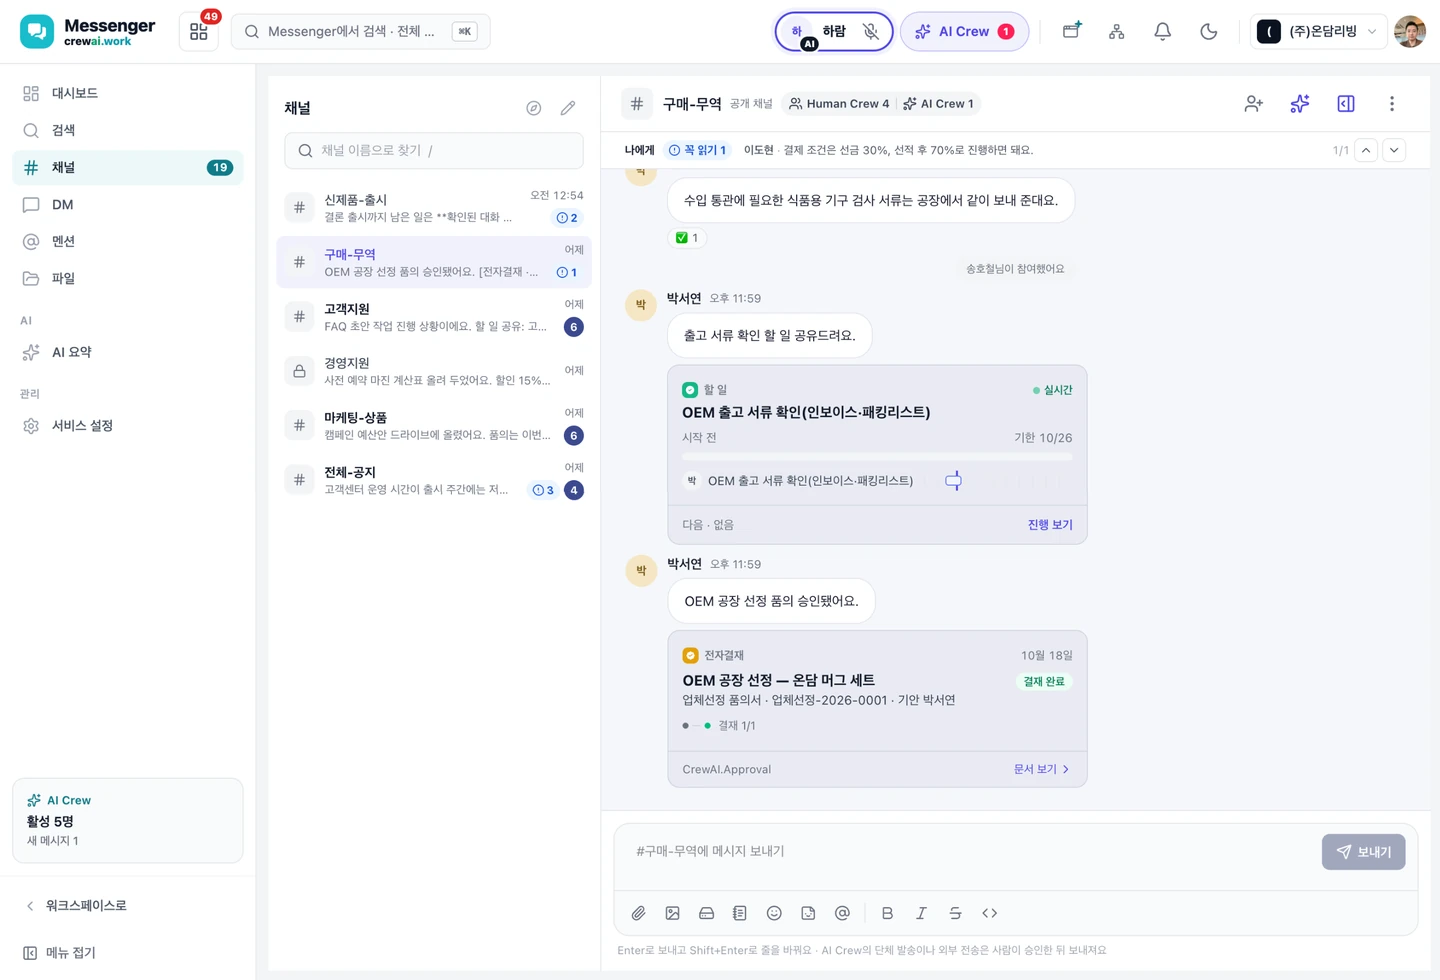Attach a file with paperclip icon
Screen dimensions: 1440x980
pyautogui.click(x=638, y=913)
